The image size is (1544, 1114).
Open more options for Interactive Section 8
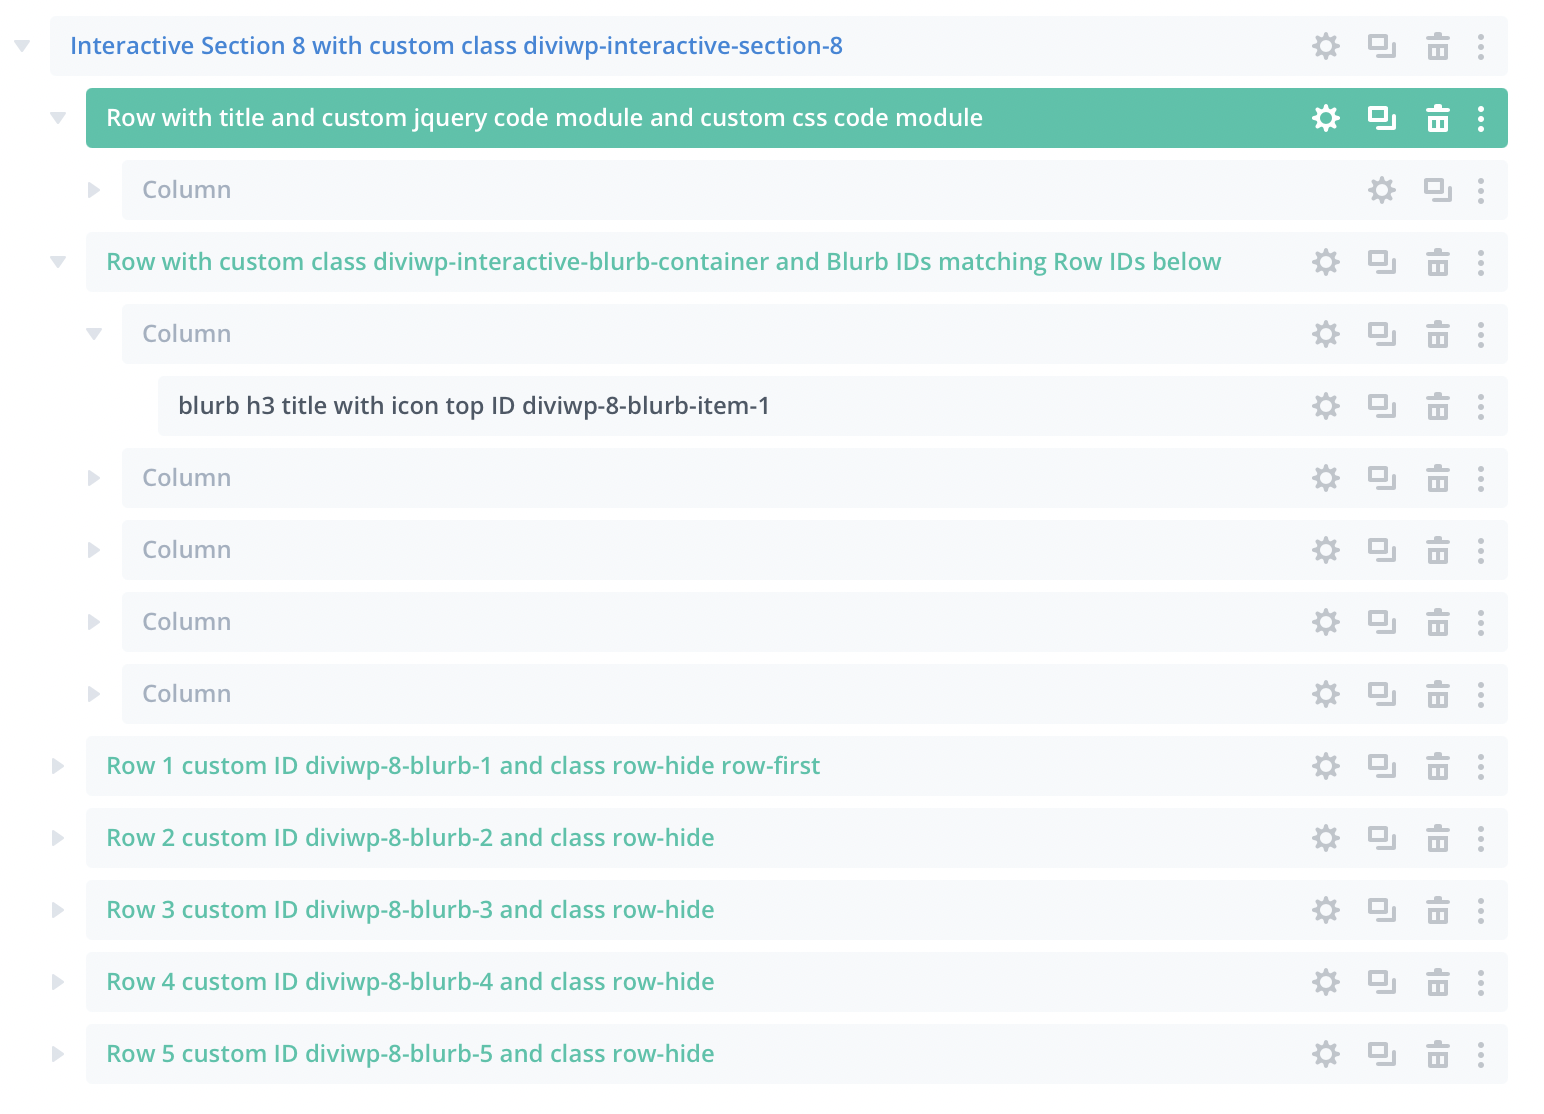pyautogui.click(x=1481, y=46)
